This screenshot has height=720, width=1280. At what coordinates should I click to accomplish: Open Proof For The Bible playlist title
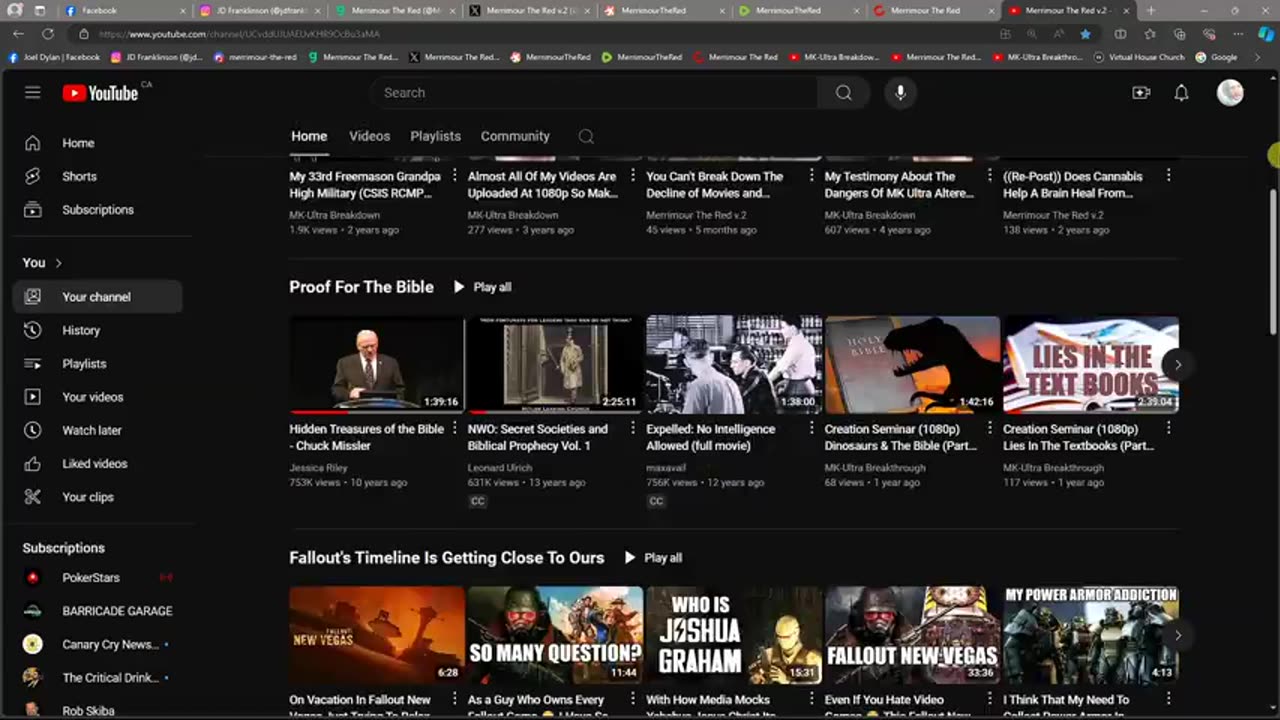pos(361,287)
